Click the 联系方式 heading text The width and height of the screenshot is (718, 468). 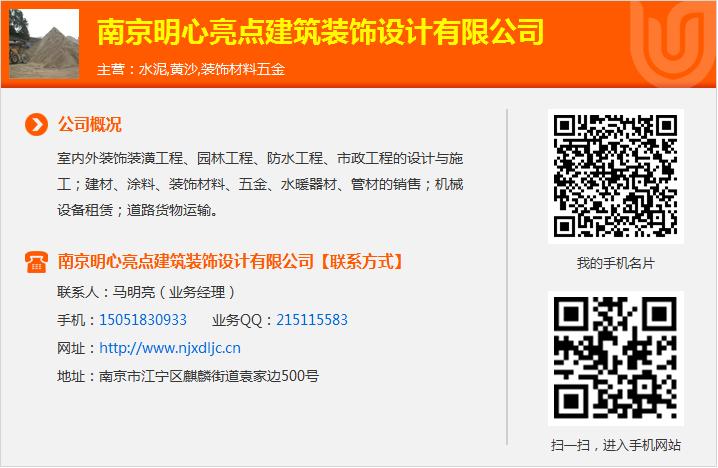click(360, 262)
